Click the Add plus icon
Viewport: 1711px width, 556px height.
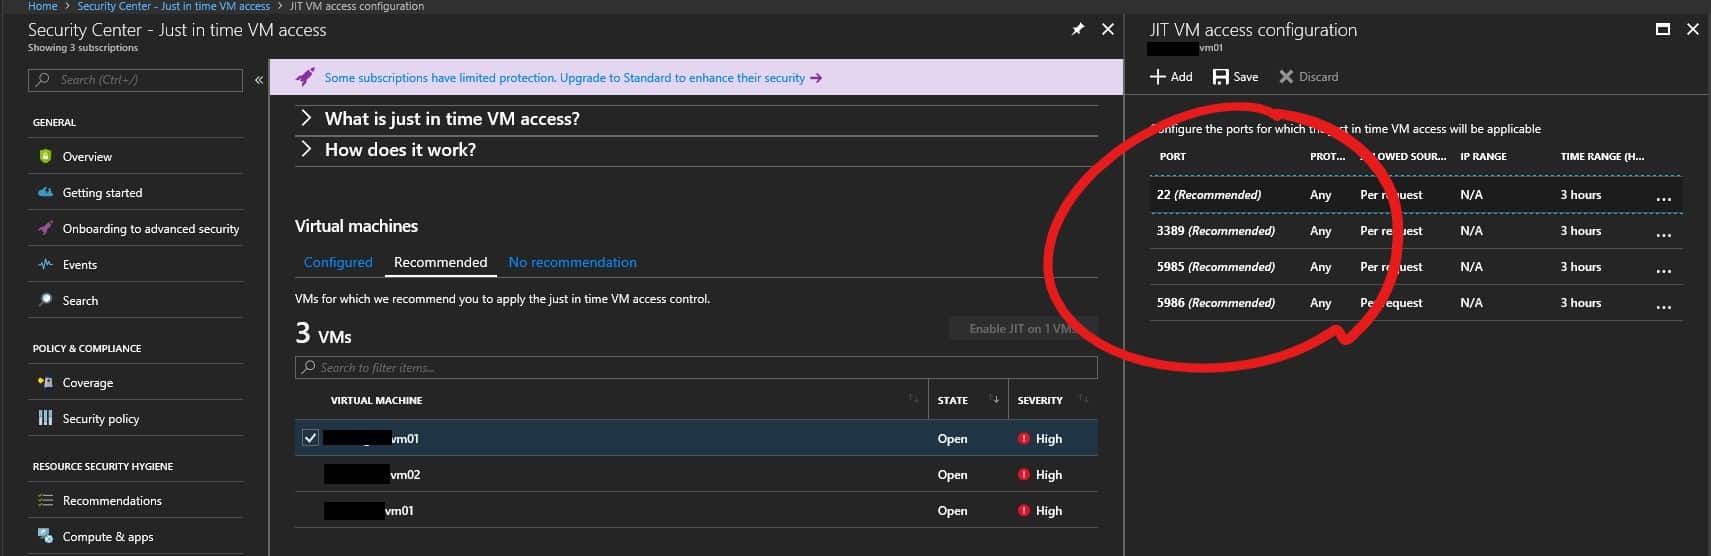click(1157, 76)
